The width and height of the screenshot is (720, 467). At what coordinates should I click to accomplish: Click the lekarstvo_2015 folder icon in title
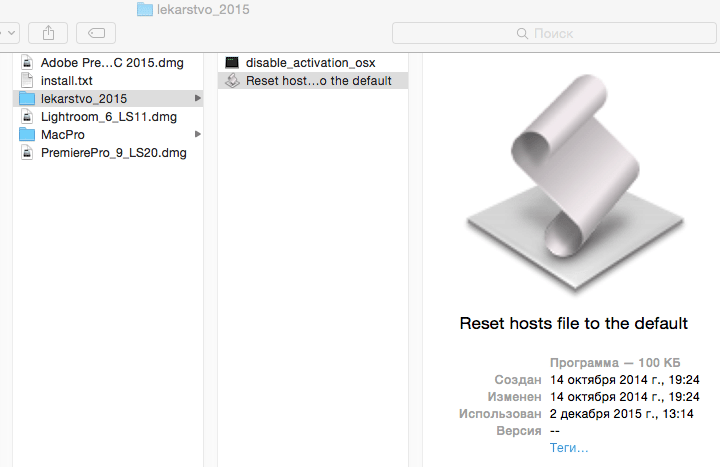point(145,9)
